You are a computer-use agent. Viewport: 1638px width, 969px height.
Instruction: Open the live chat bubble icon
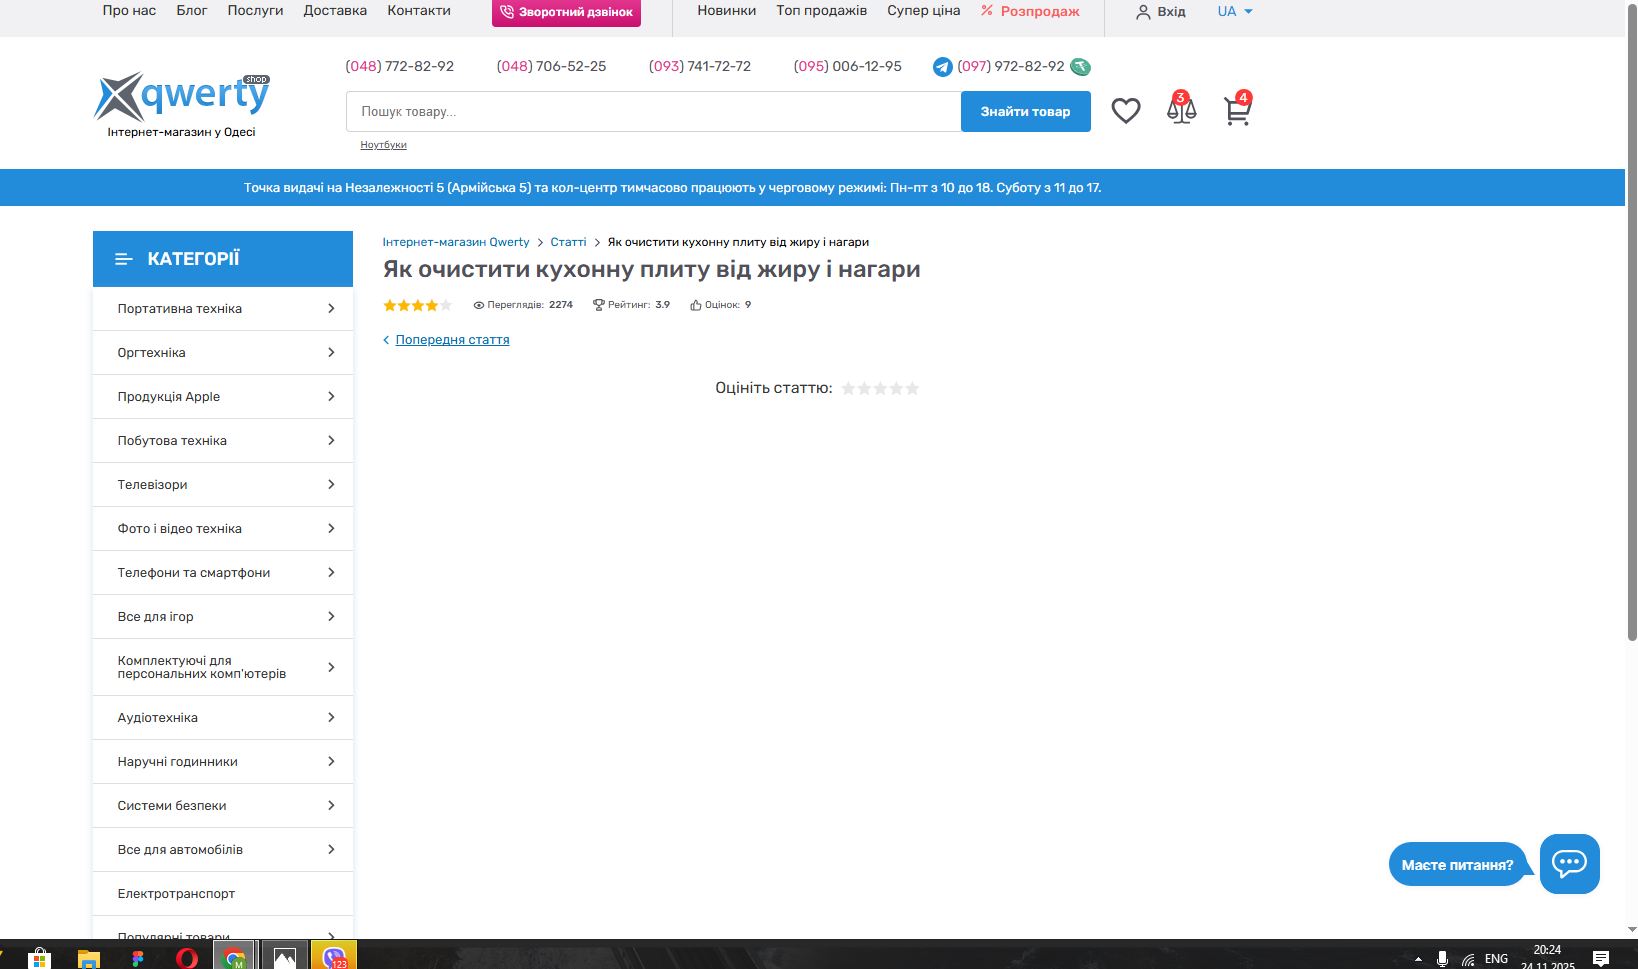[1569, 863]
